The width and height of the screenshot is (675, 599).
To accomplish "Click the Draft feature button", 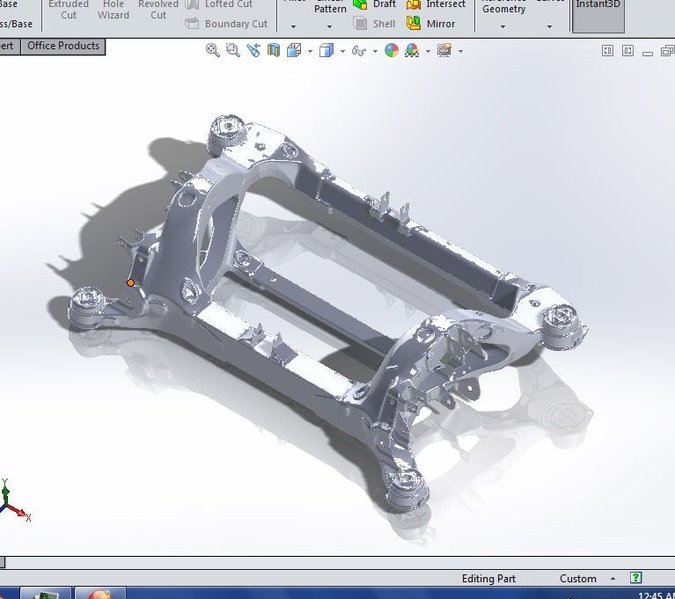I will point(375,5).
